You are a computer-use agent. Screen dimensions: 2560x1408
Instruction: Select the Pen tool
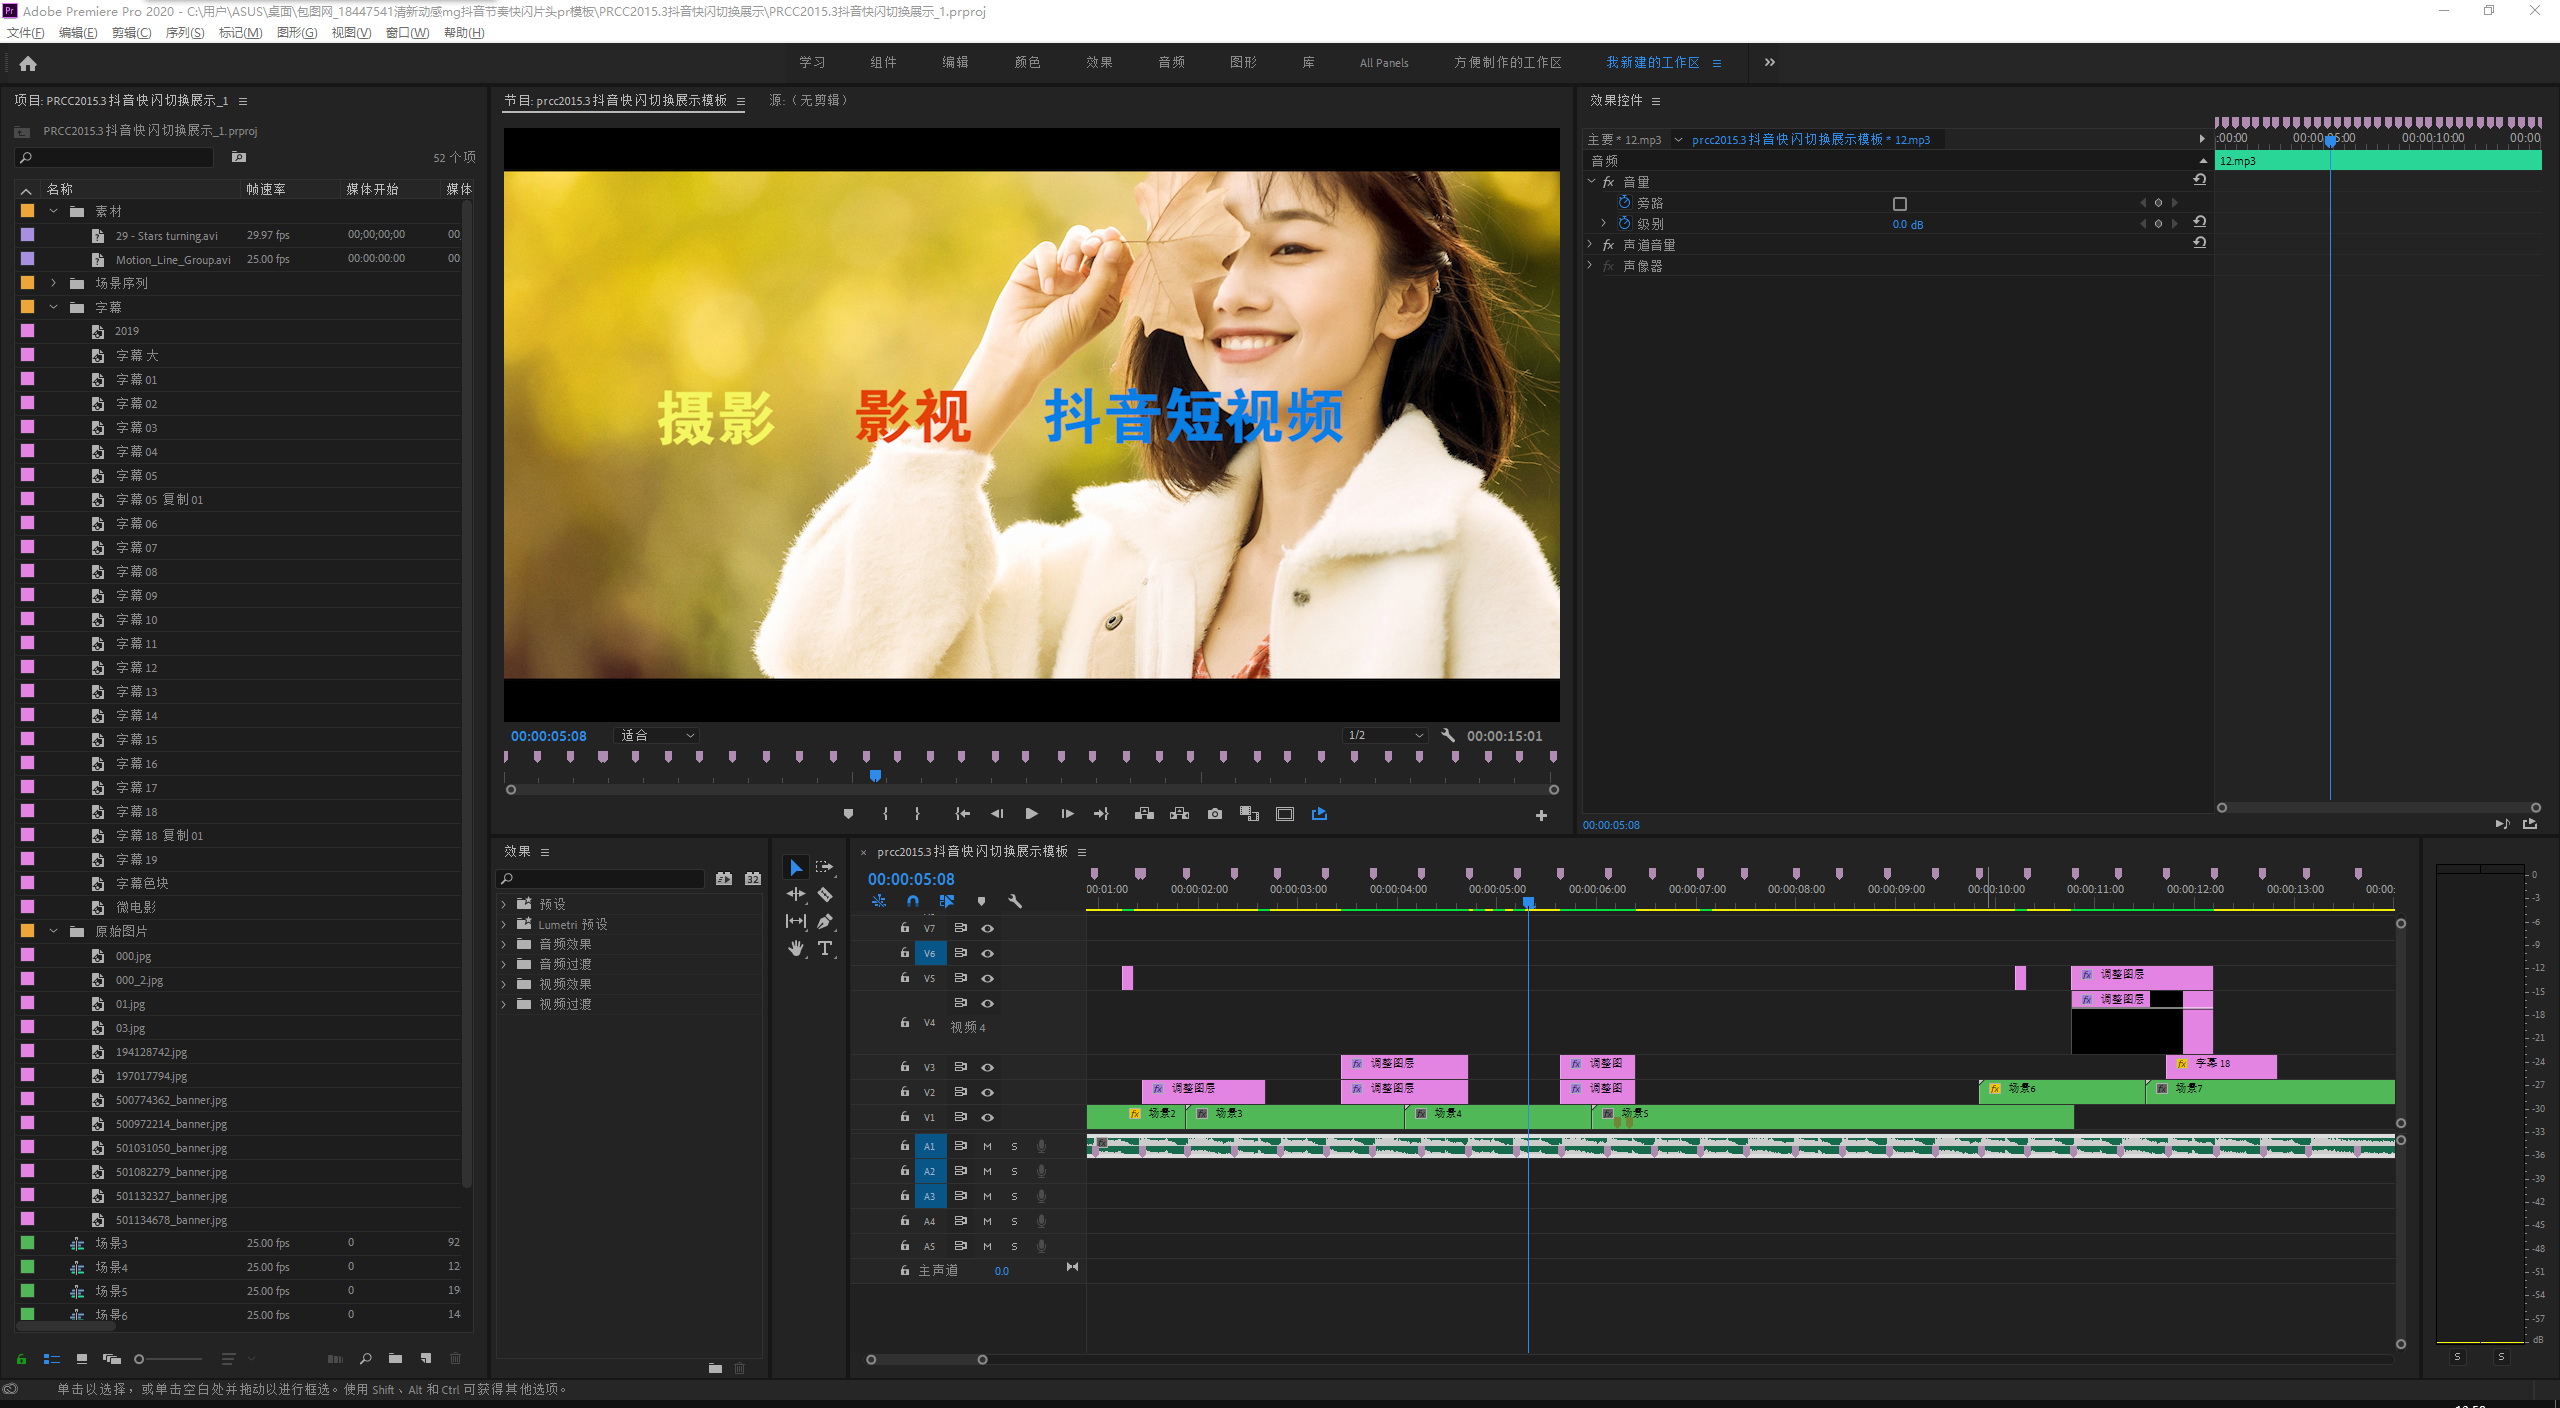pos(825,921)
